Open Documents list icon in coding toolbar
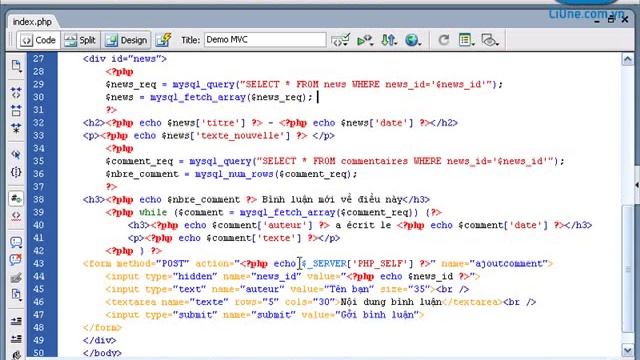This screenshot has height=360, width=640. point(16,66)
